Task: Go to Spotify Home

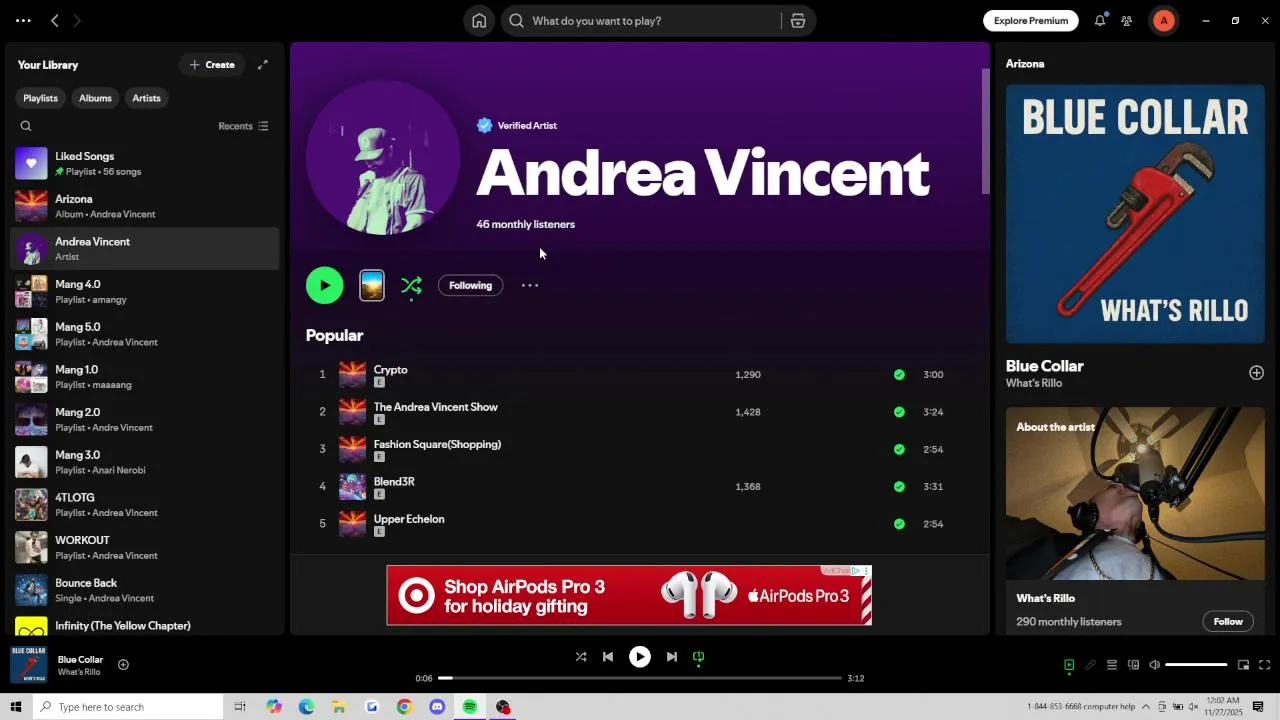Action: pos(479,21)
